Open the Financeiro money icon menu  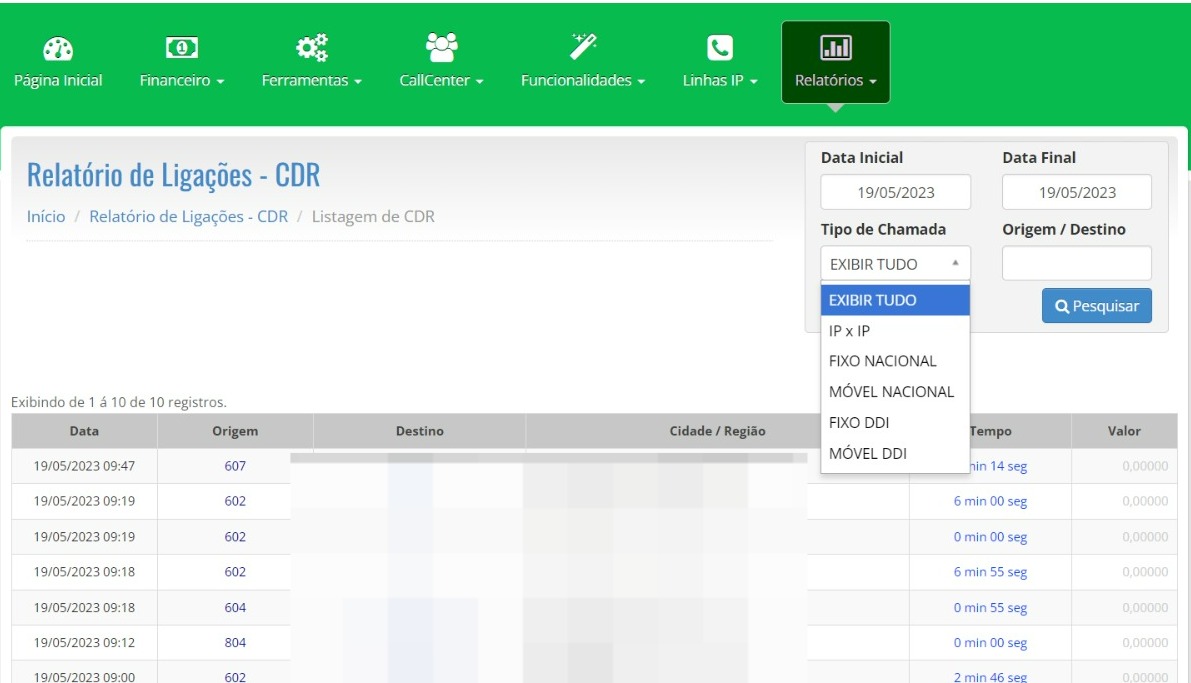click(181, 48)
